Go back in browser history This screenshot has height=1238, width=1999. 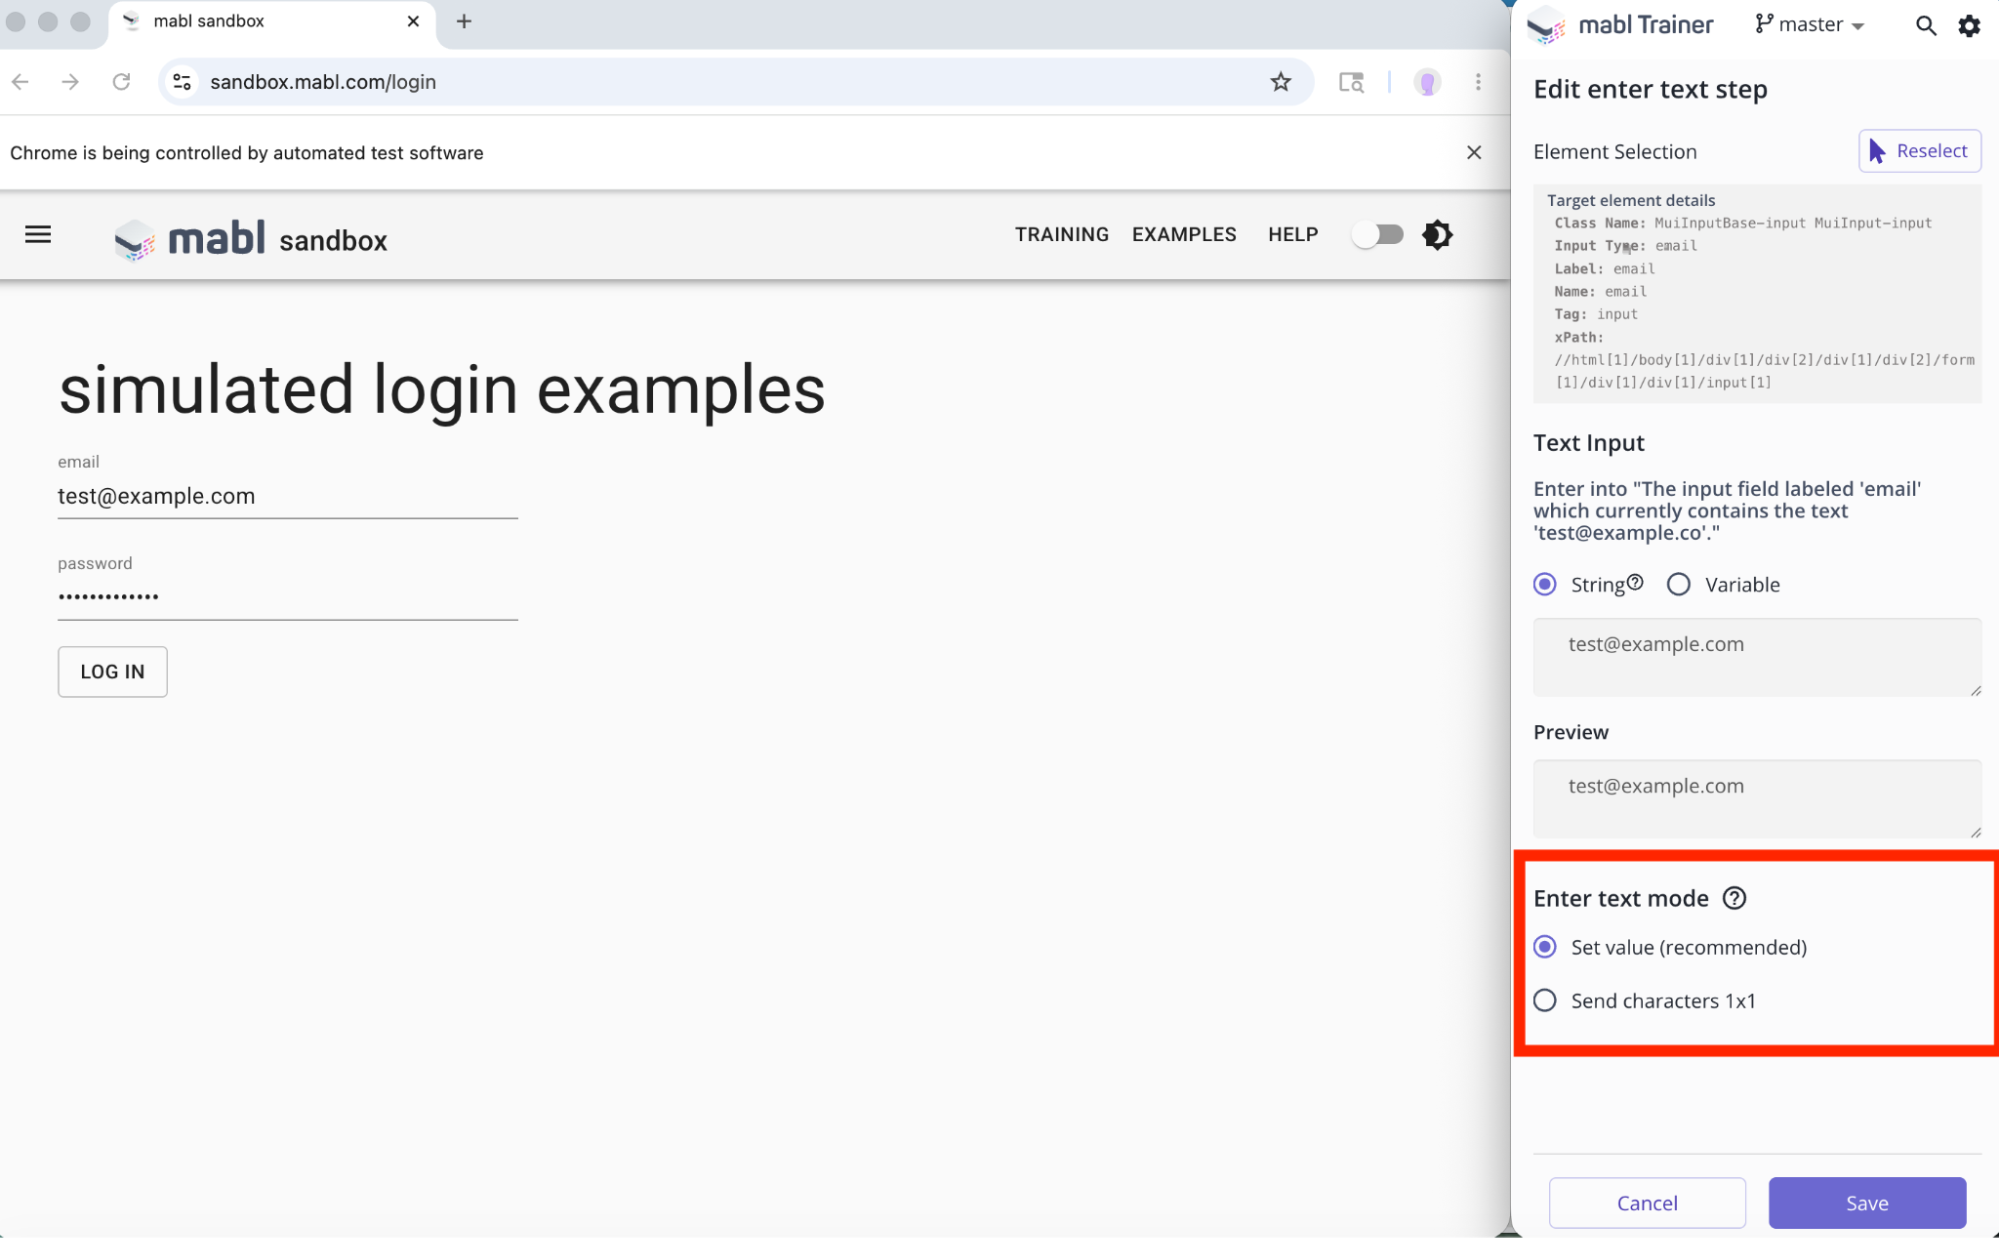coord(21,82)
